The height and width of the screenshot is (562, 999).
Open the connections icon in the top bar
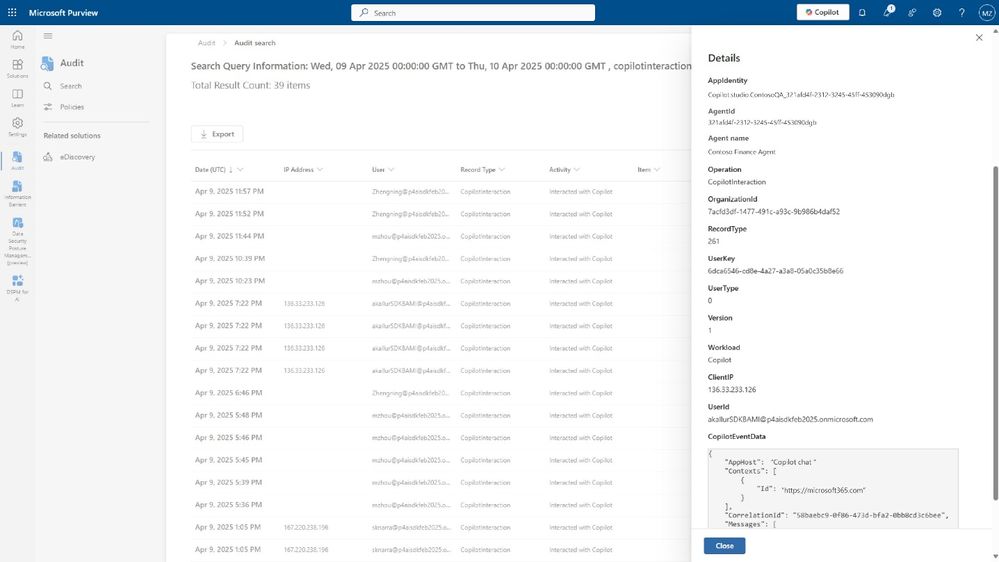912,12
